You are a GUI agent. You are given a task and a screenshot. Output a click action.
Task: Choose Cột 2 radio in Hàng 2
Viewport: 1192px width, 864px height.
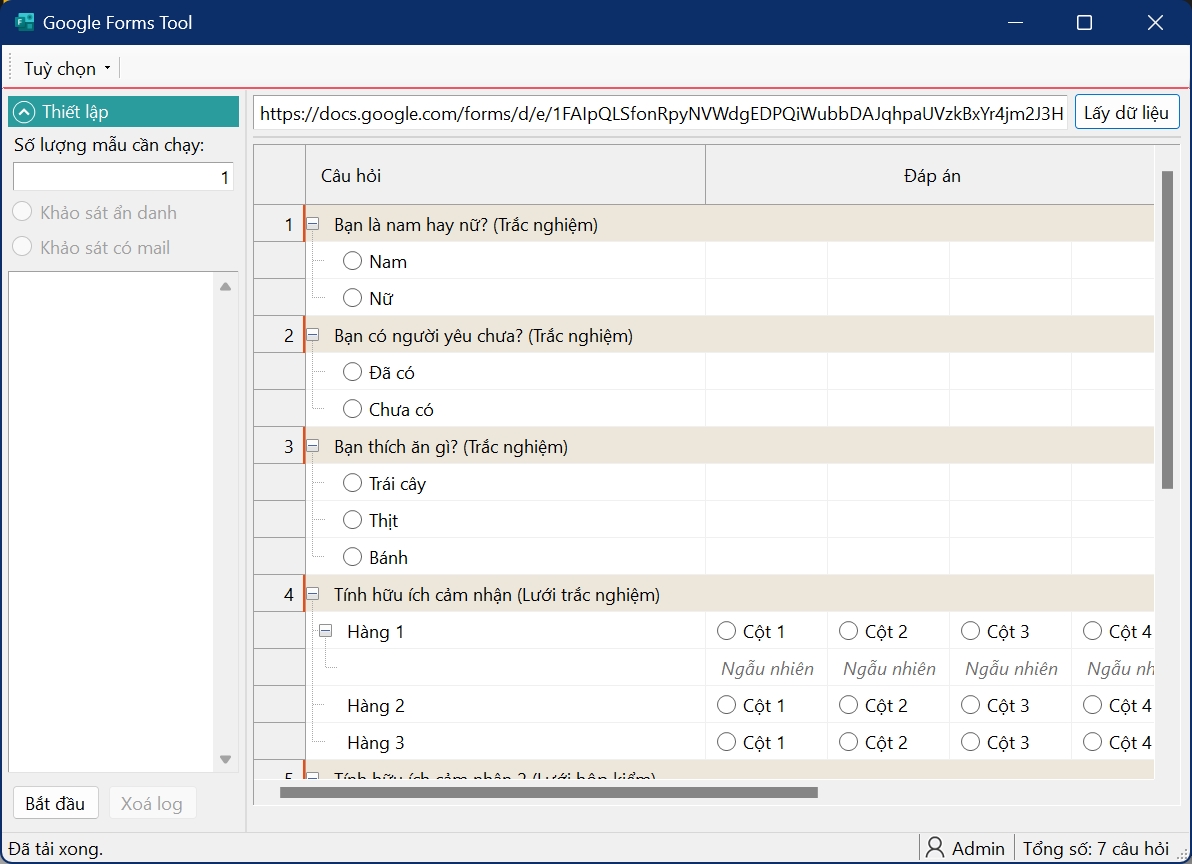[x=848, y=705]
